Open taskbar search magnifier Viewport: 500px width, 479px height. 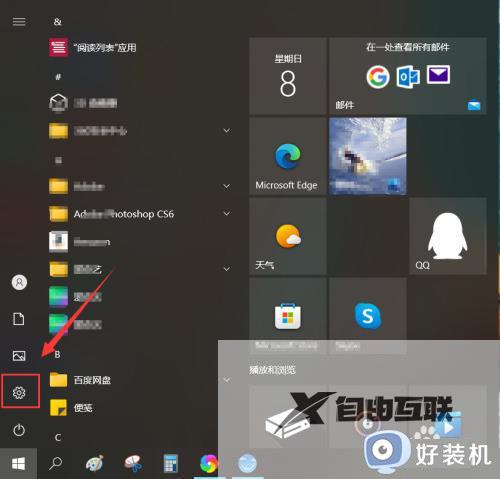pos(55,463)
